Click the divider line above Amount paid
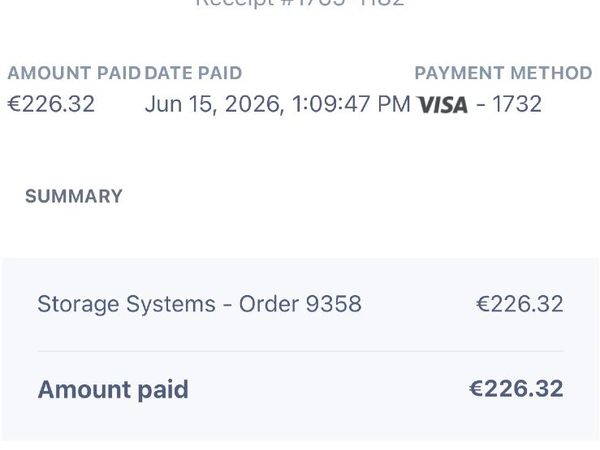The image size is (600, 450). 300,351
